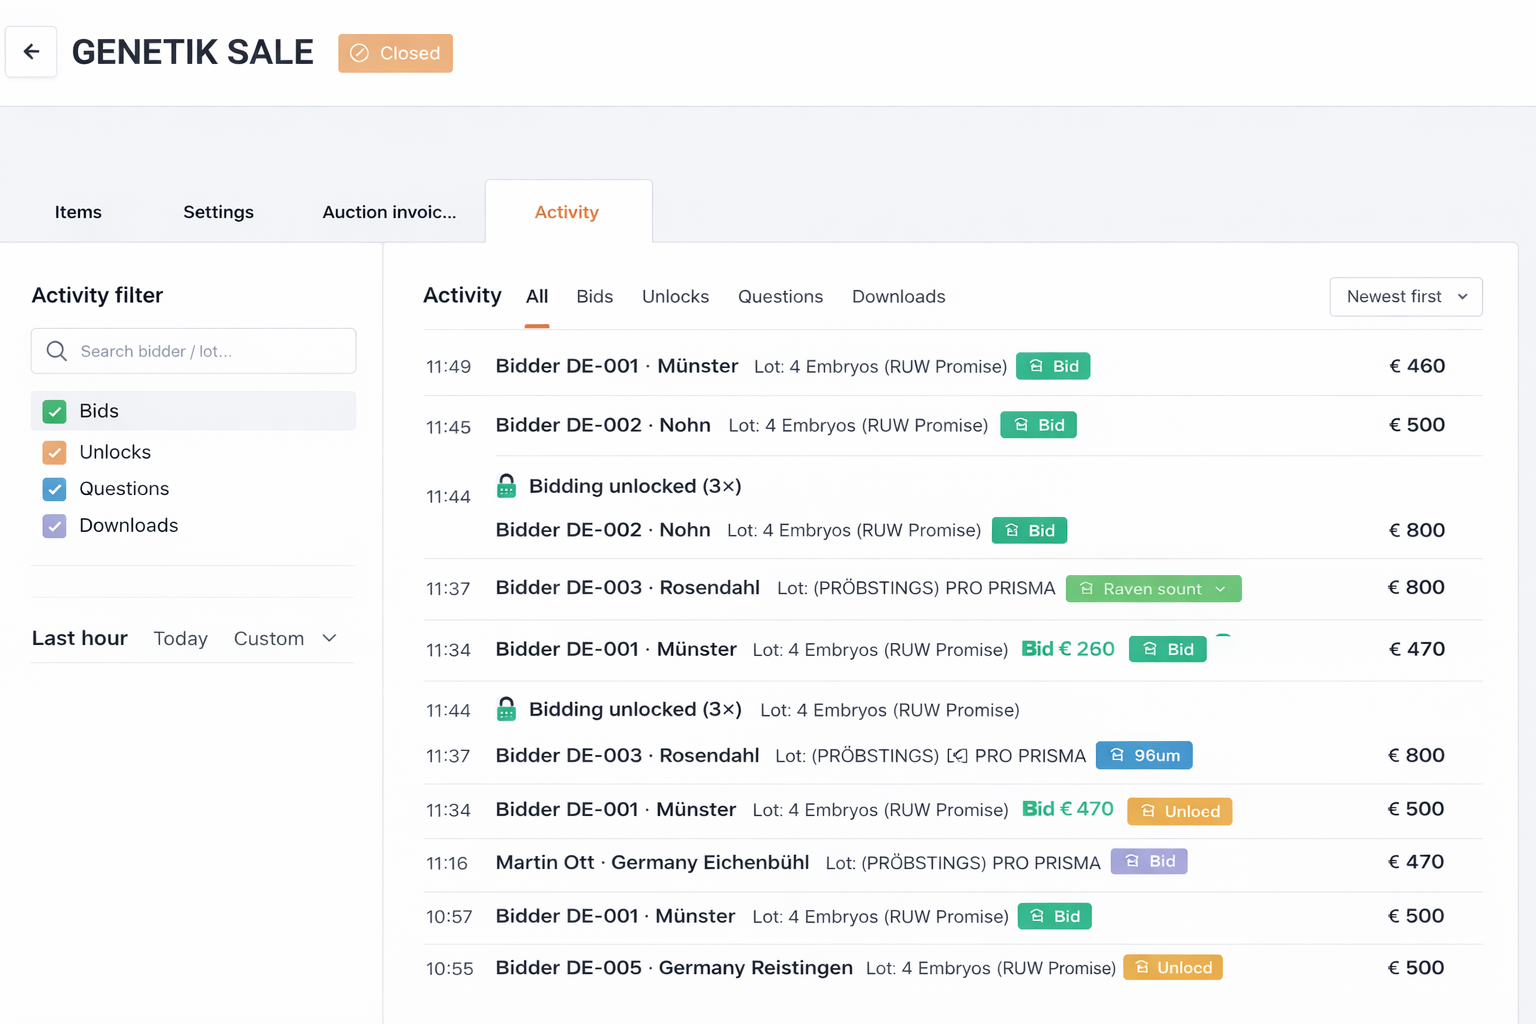Click 'Bid € 470' green text
The image size is (1536, 1024).
[1068, 809]
